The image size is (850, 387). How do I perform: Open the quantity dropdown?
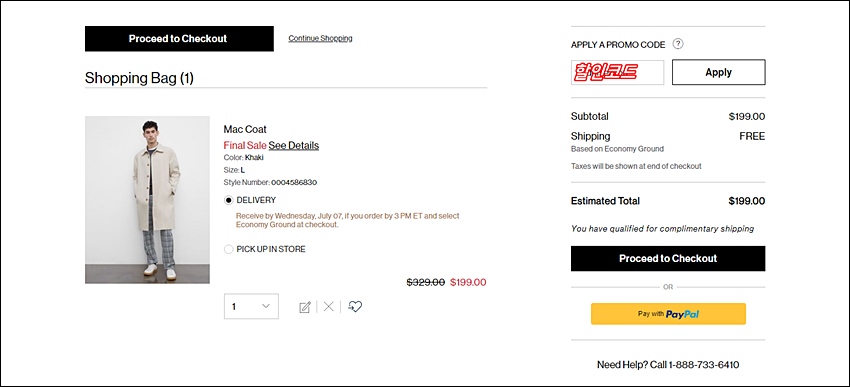tap(251, 306)
